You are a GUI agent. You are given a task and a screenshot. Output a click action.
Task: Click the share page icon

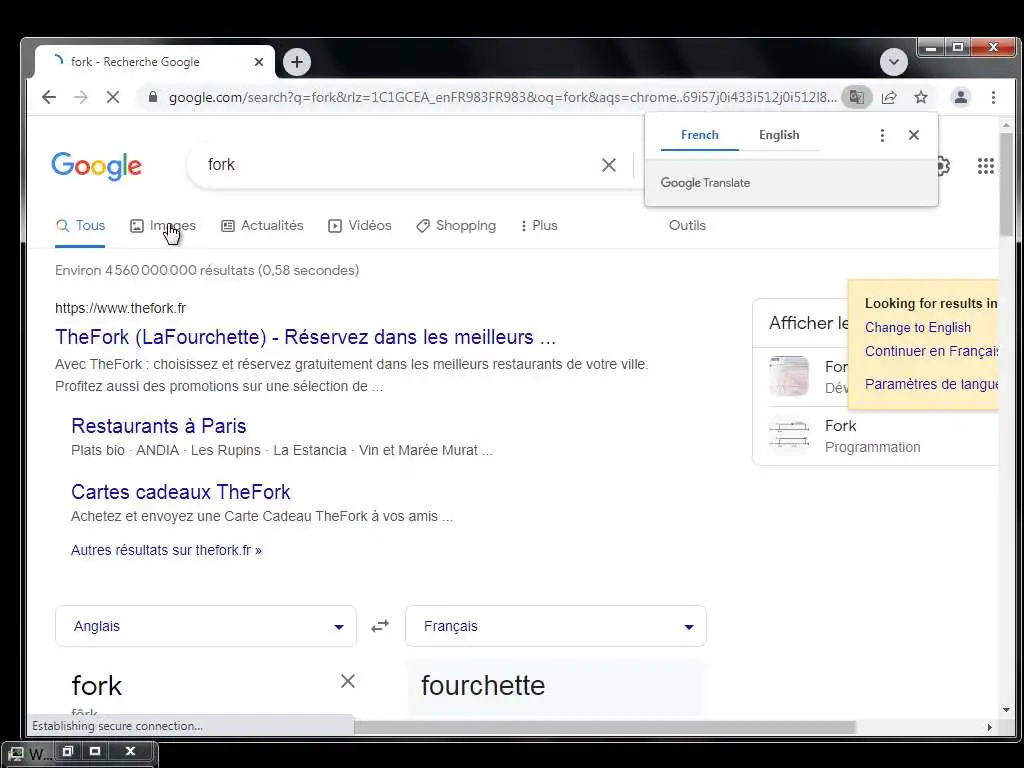pos(889,97)
